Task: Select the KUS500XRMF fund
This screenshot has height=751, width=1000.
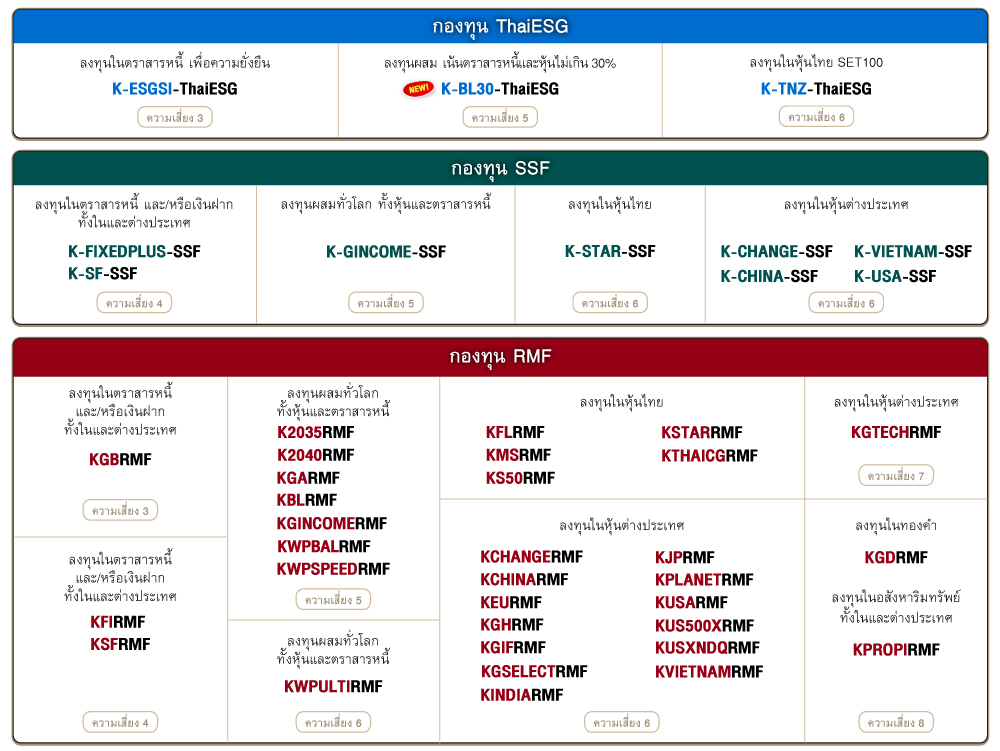Action: 704,626
